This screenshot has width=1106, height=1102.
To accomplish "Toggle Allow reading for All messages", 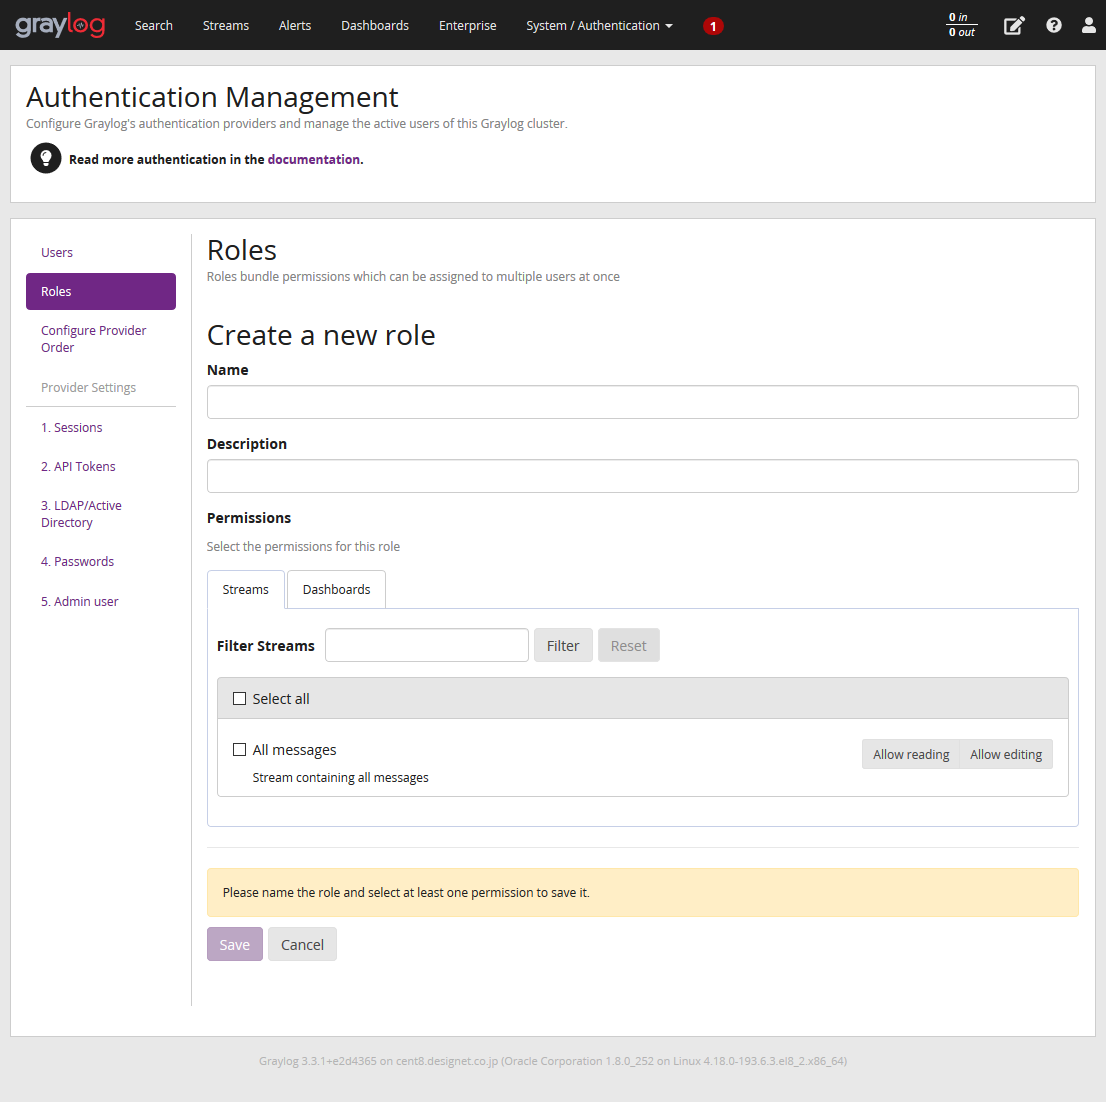I will click(910, 755).
